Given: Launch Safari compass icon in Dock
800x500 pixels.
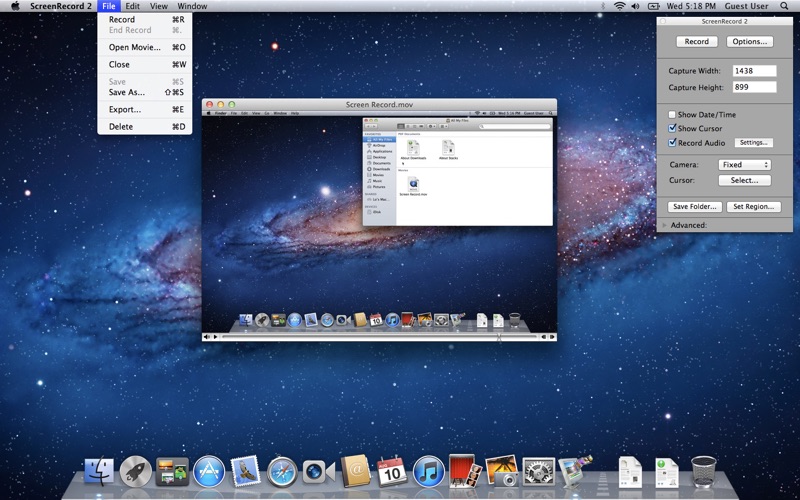Looking at the screenshot, I should 282,471.
